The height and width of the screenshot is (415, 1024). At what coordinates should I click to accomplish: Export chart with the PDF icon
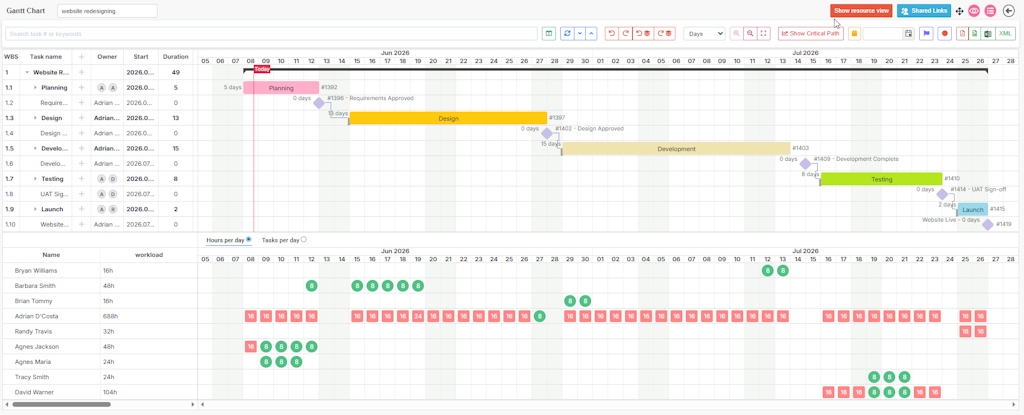(962, 33)
